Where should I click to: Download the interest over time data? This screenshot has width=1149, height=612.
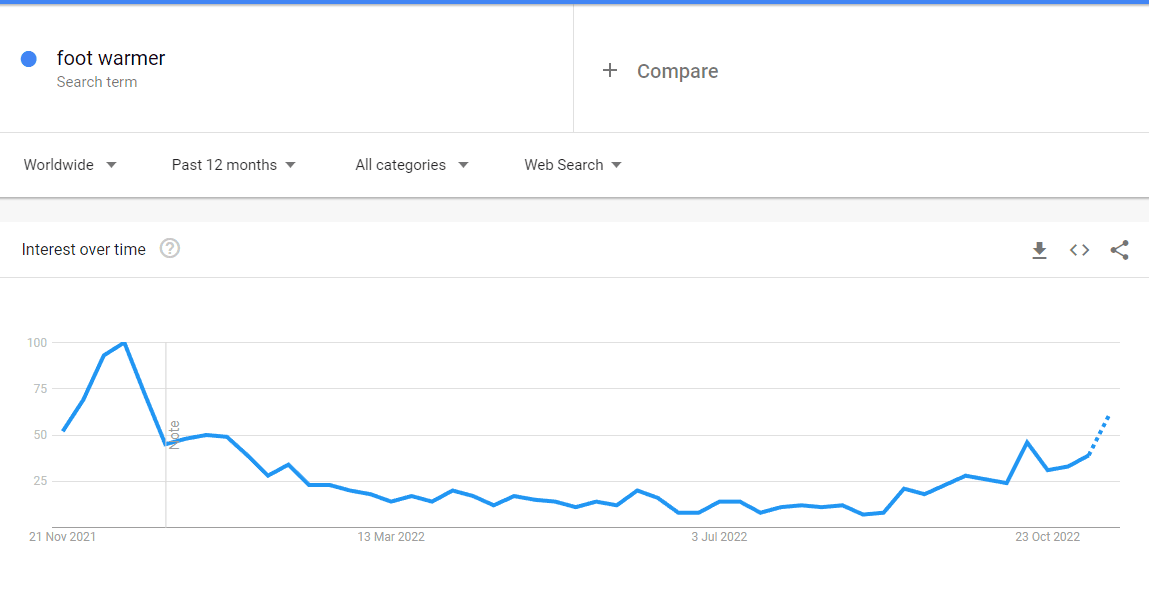[1039, 251]
